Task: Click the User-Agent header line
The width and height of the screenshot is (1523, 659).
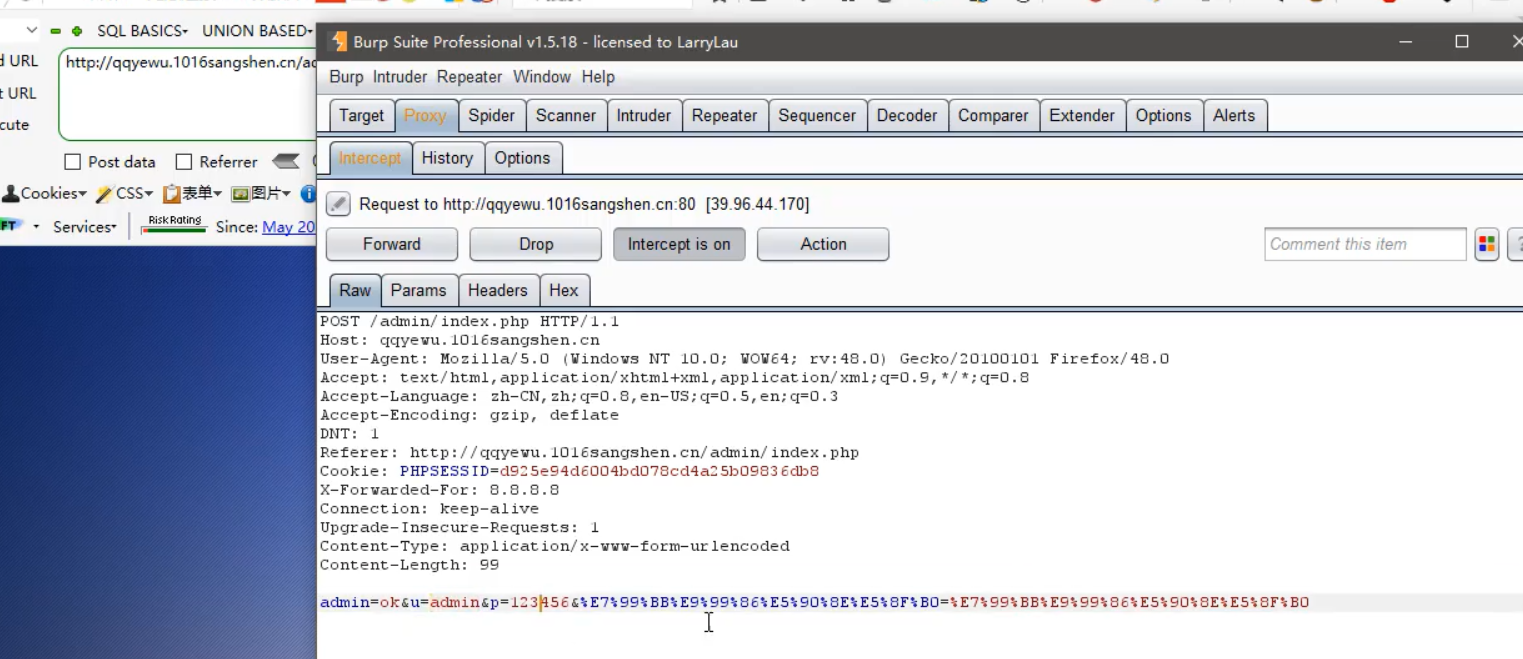Action: pyautogui.click(x=744, y=359)
